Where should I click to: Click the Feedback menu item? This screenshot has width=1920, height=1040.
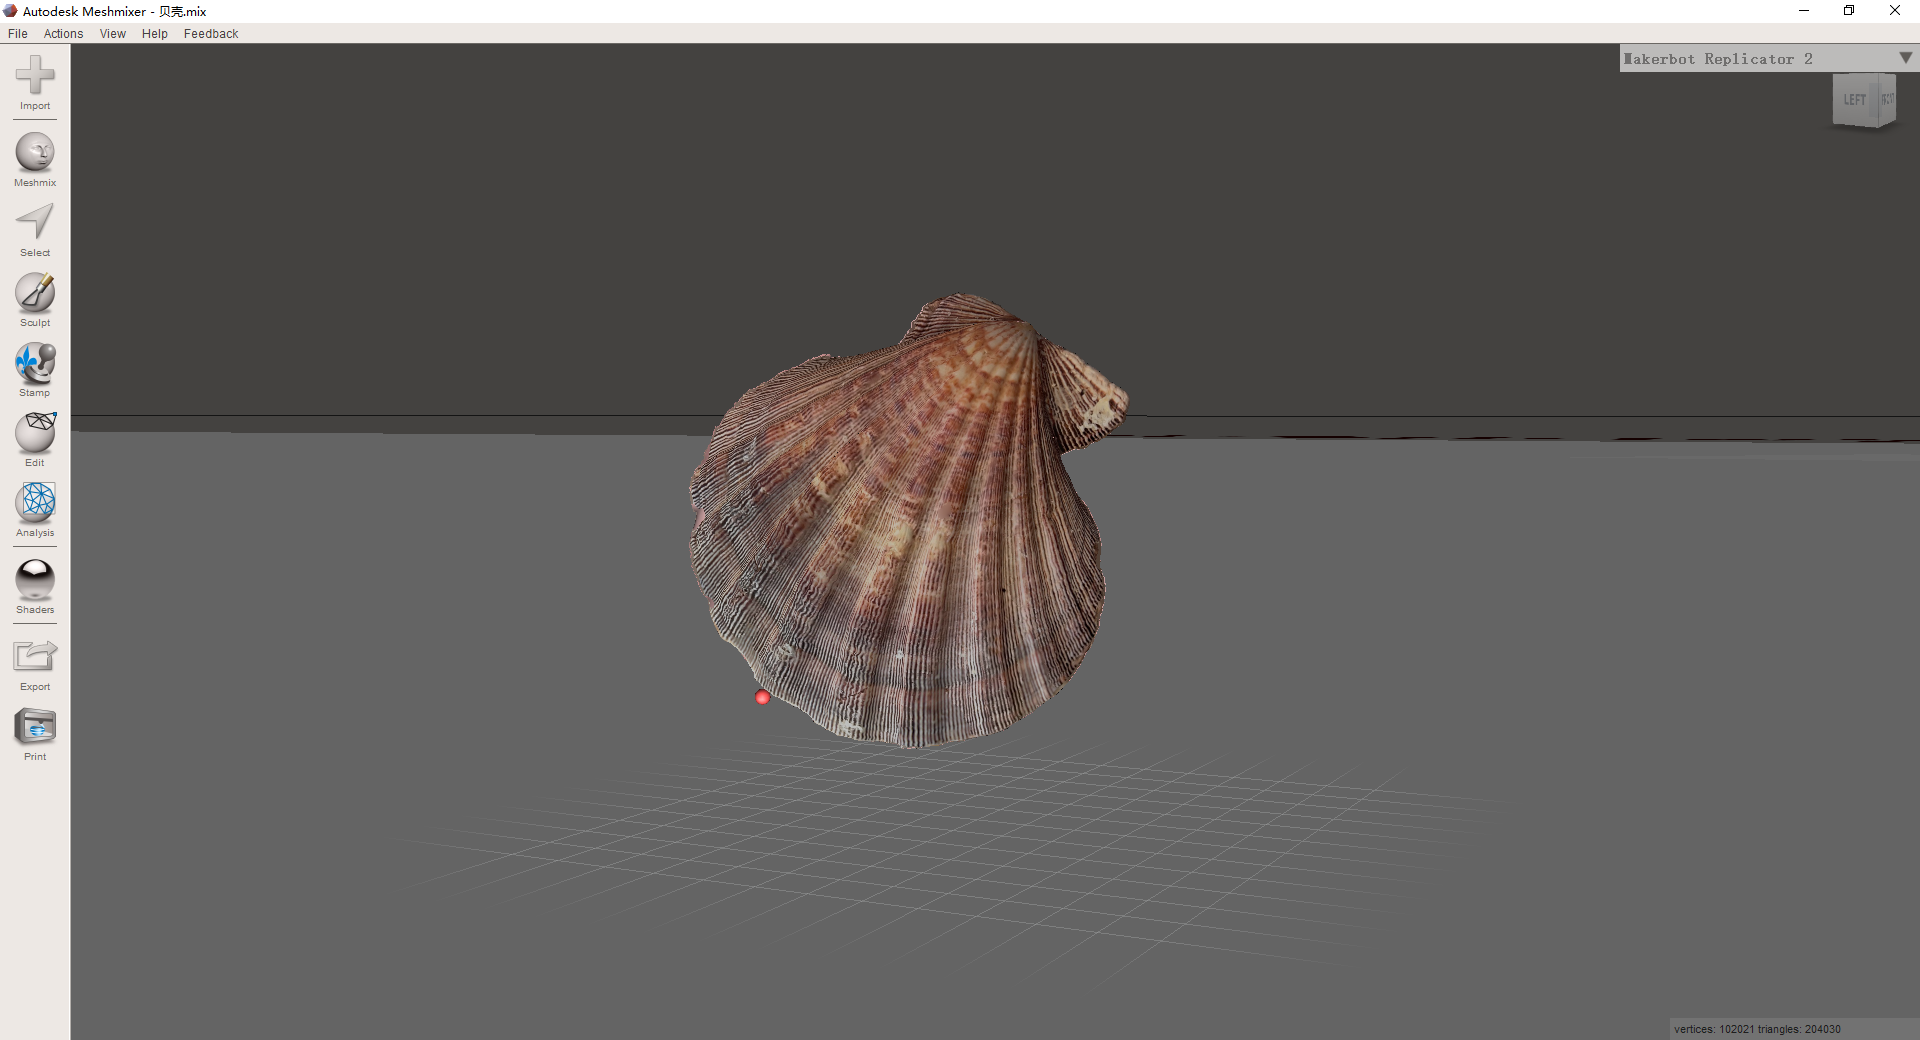coord(210,33)
